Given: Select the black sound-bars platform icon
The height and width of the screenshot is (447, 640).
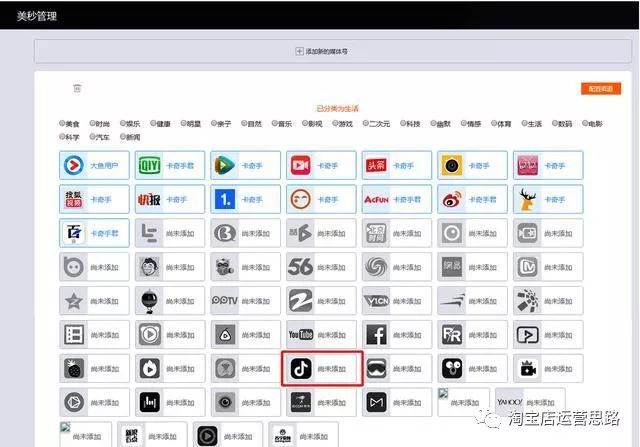Looking at the screenshot, I should tap(149, 403).
